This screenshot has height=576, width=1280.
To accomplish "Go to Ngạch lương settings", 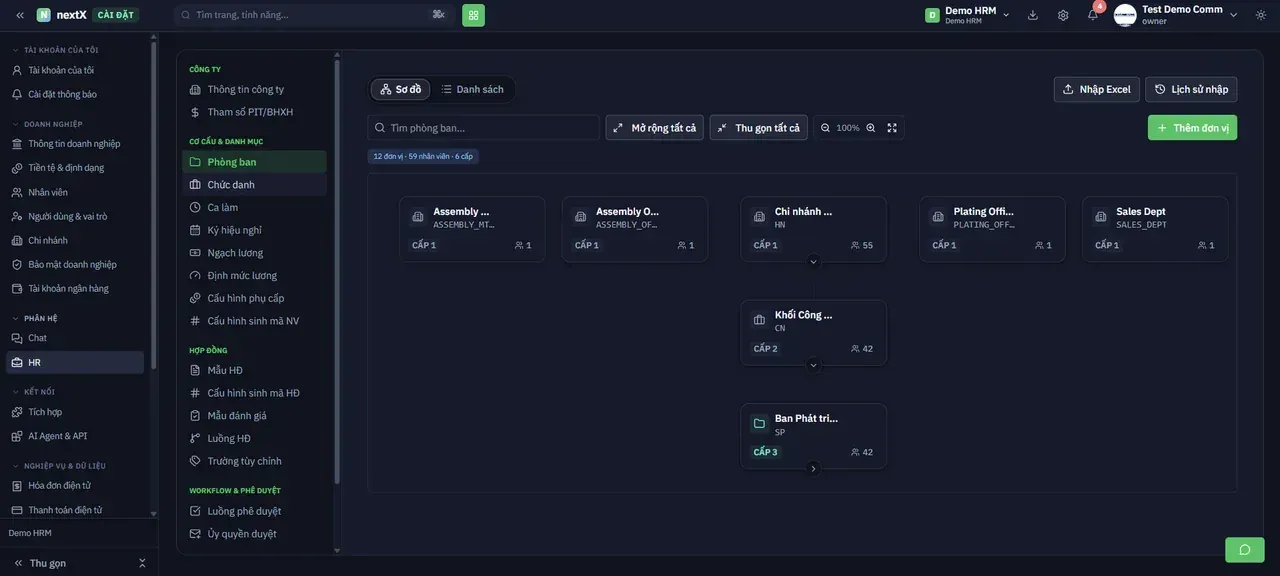I will [x=254, y=253].
